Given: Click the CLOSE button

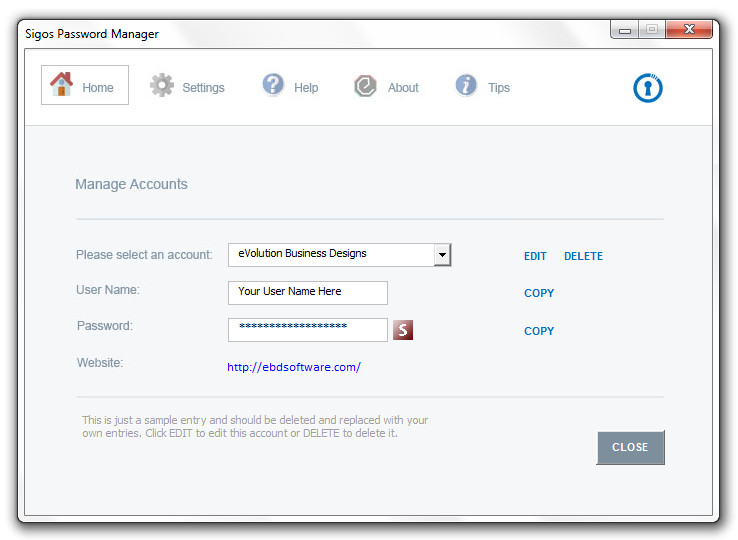Looking at the screenshot, I should [630, 447].
